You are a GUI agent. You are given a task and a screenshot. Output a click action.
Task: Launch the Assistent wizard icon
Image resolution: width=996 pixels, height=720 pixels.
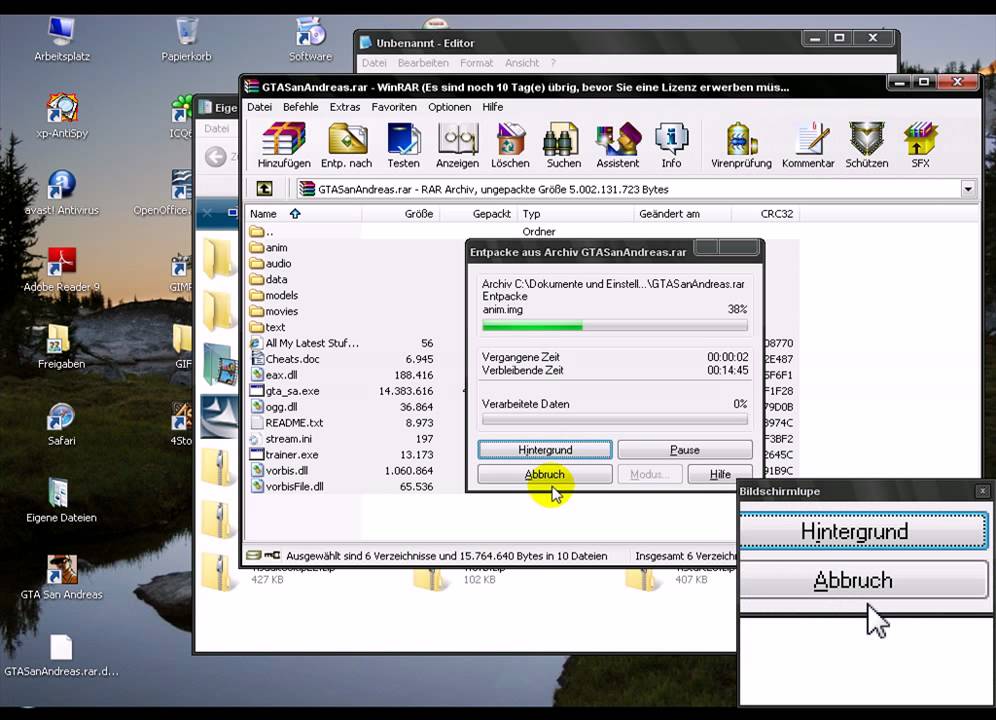(x=617, y=145)
